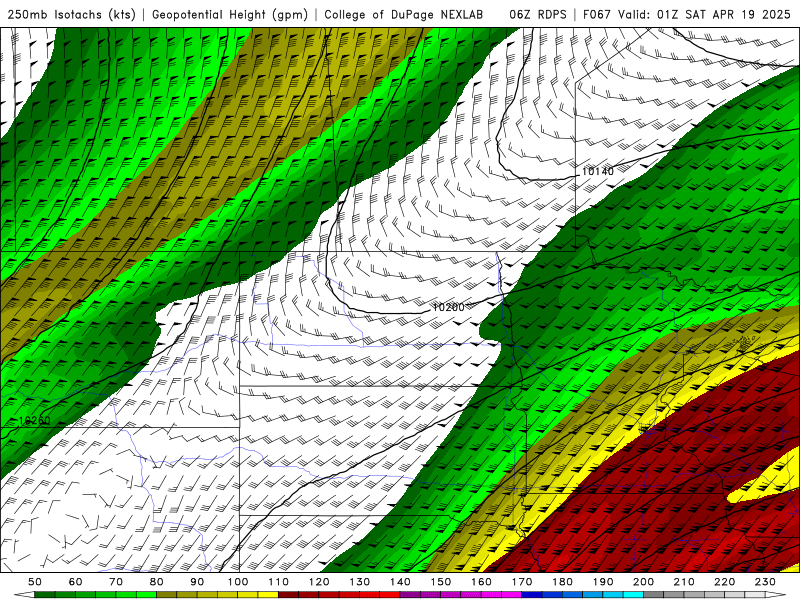800x600 pixels.
Task: Click the 110 value on color scale
Action: click(x=279, y=582)
